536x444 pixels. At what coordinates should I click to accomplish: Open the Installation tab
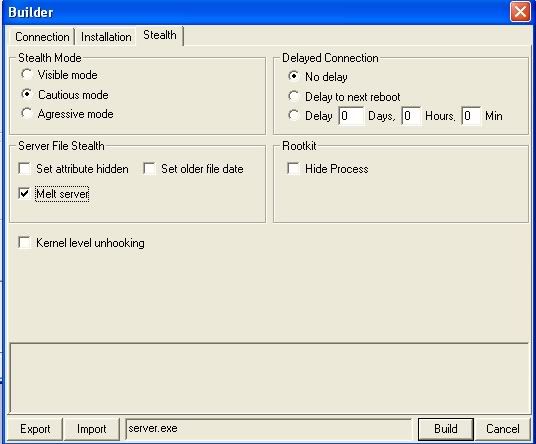106,37
